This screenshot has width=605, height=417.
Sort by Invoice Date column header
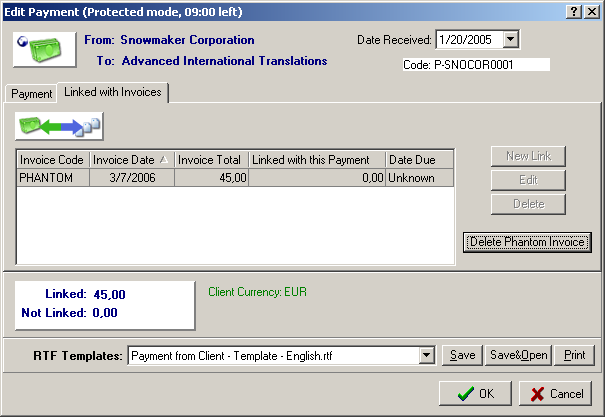[132, 160]
